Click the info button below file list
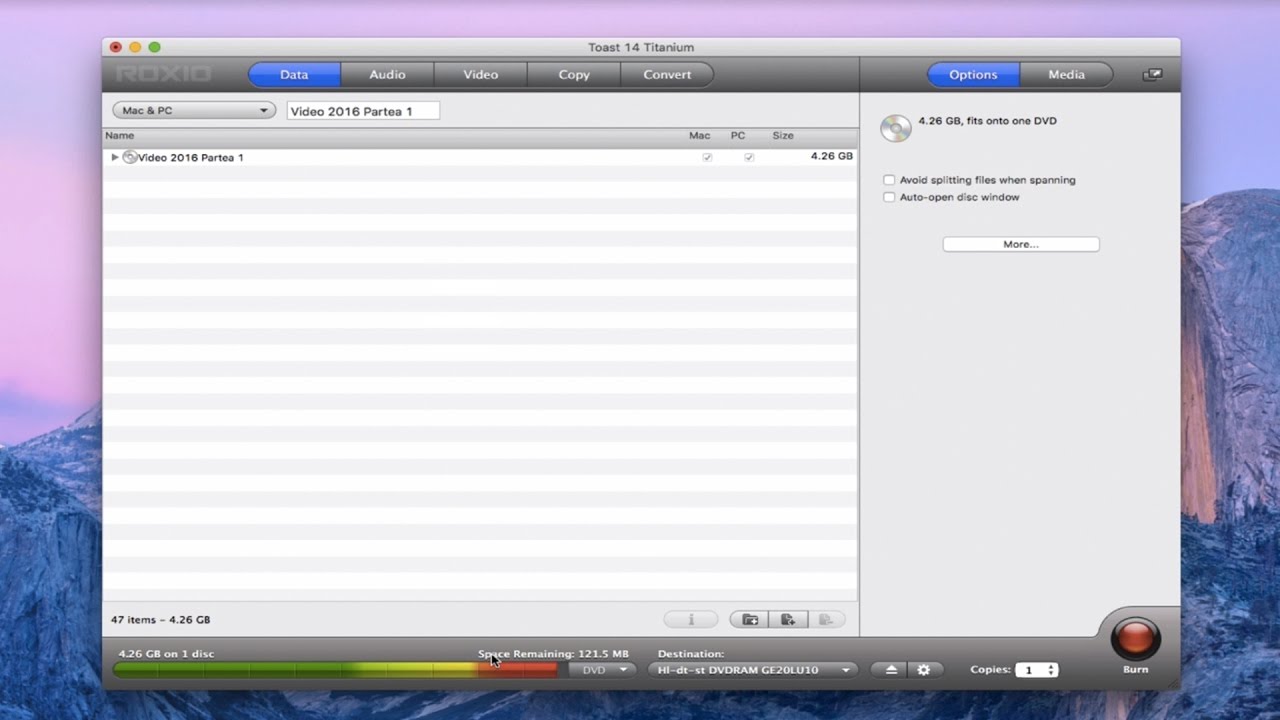Image resolution: width=1280 pixels, height=720 pixels. point(690,620)
